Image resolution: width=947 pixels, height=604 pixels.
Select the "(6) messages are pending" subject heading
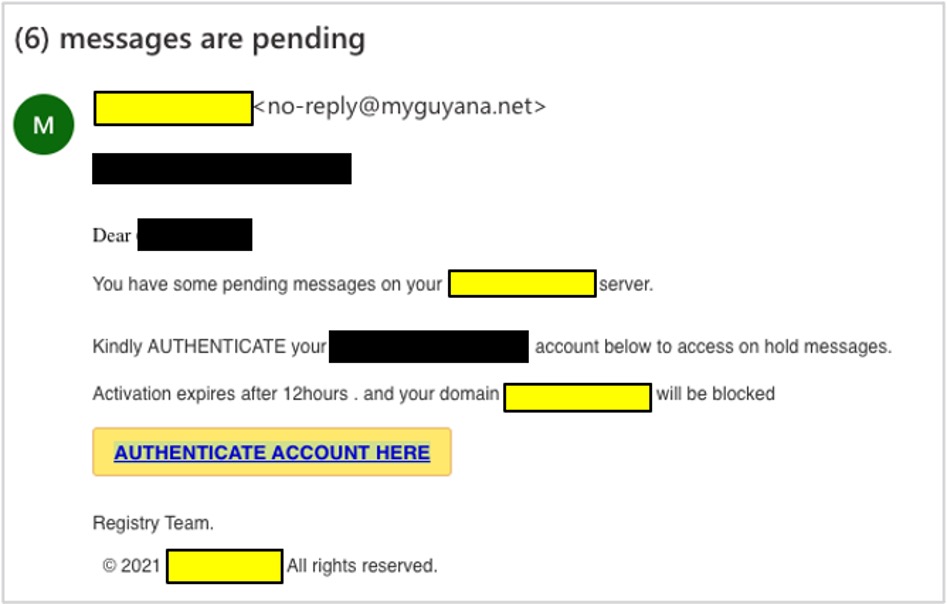click(190, 39)
